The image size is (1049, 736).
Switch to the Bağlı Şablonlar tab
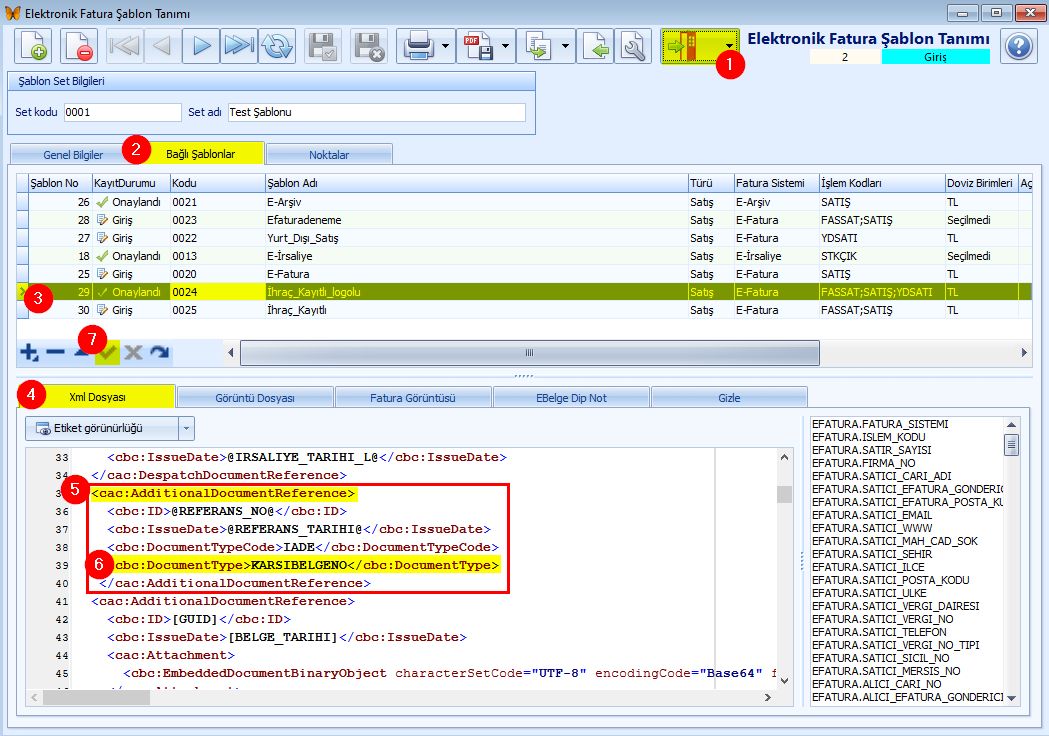[x=200, y=154]
